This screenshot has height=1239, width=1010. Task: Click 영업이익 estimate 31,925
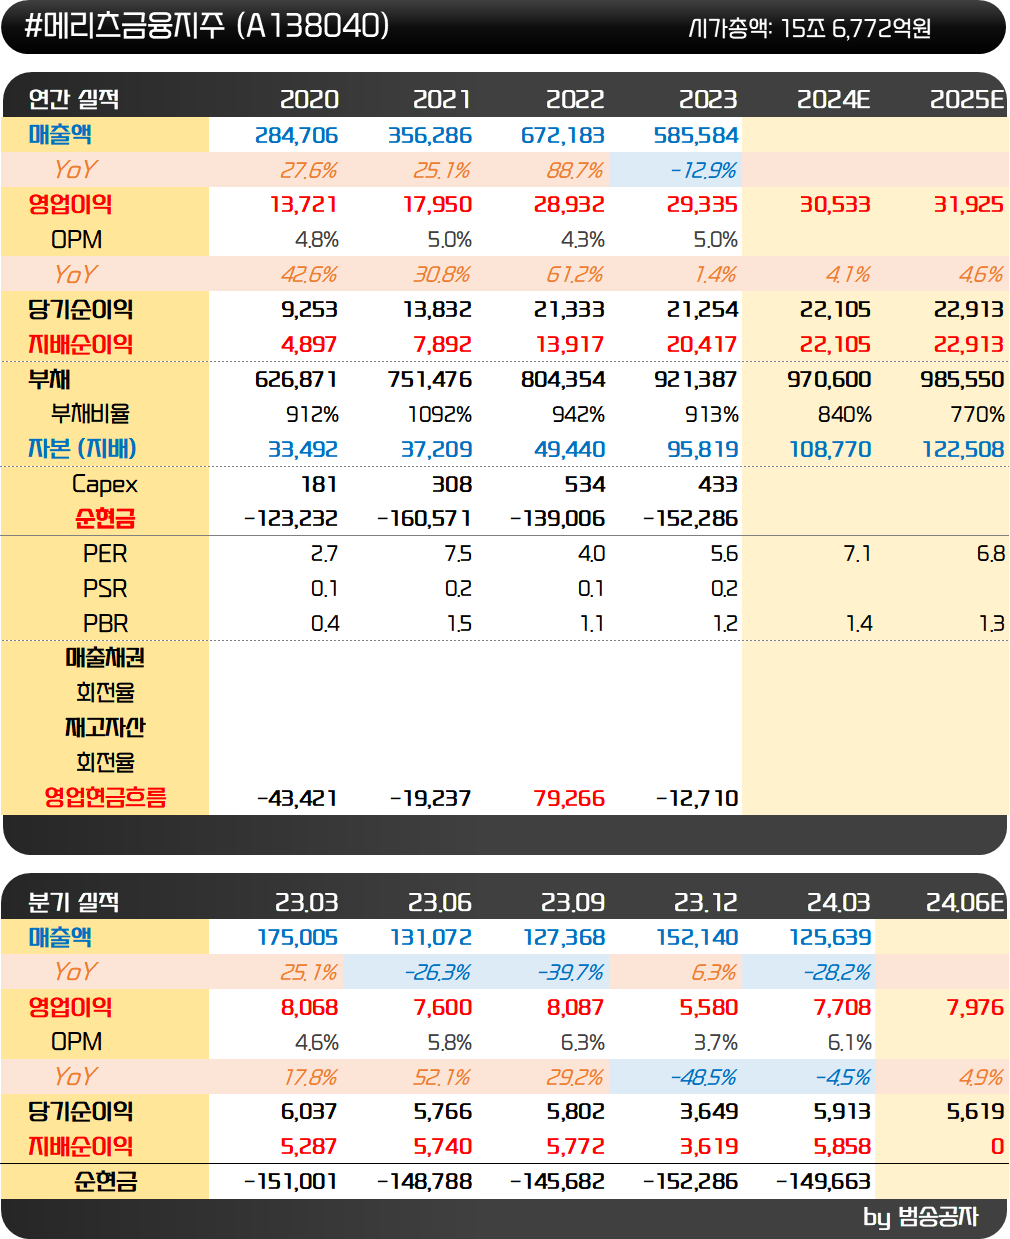(x=968, y=205)
